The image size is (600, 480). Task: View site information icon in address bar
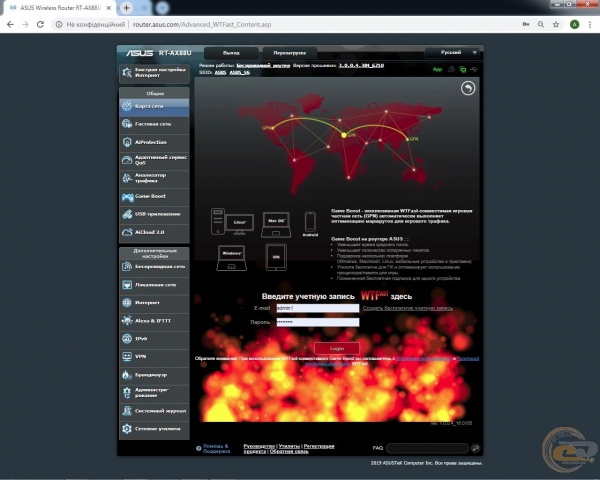pyautogui.click(x=59, y=24)
